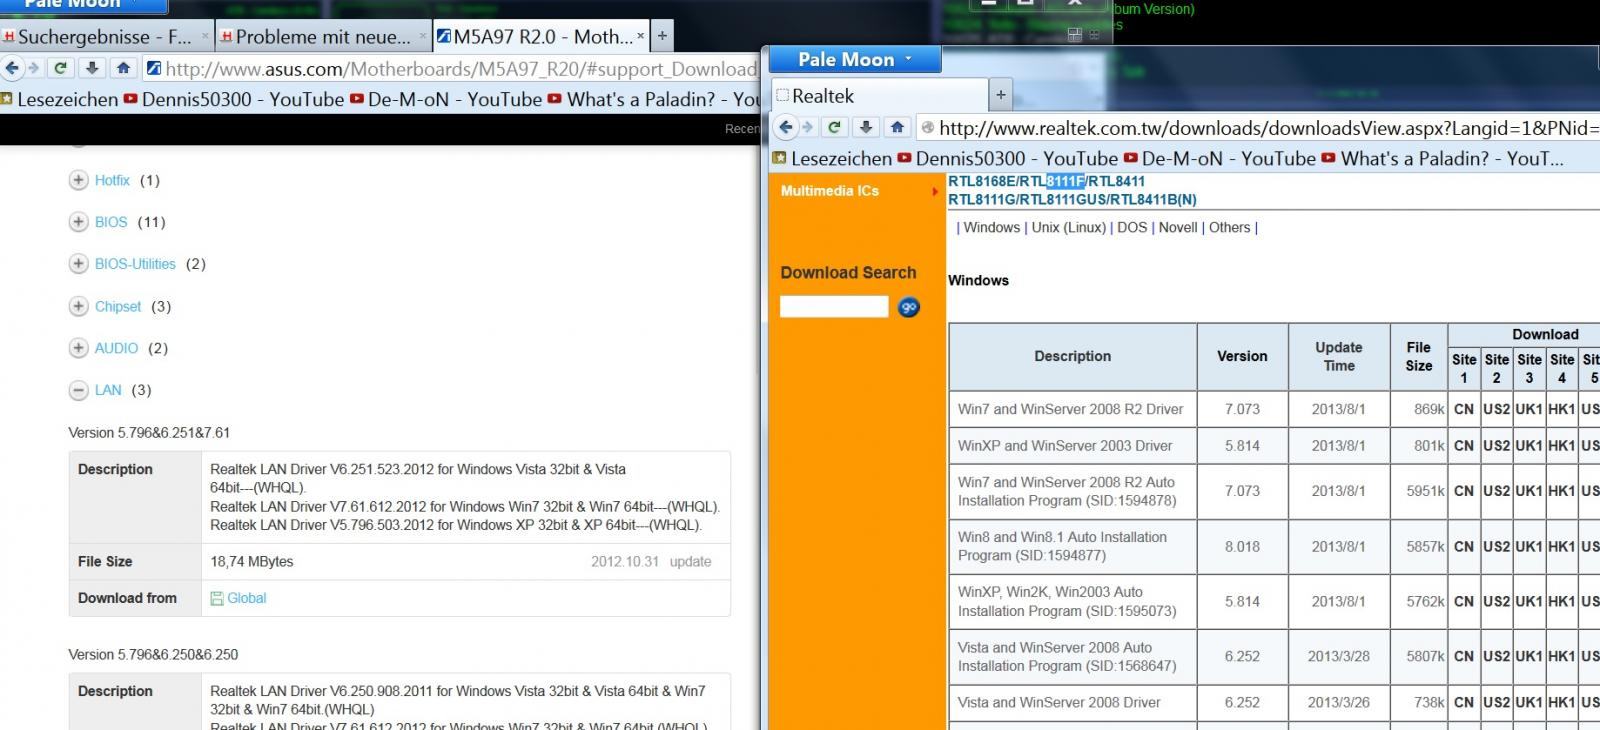Open RTL8111G/RTL8111GUS/RTL8411B(N) heading link
1600x730 pixels.
(x=1072, y=199)
